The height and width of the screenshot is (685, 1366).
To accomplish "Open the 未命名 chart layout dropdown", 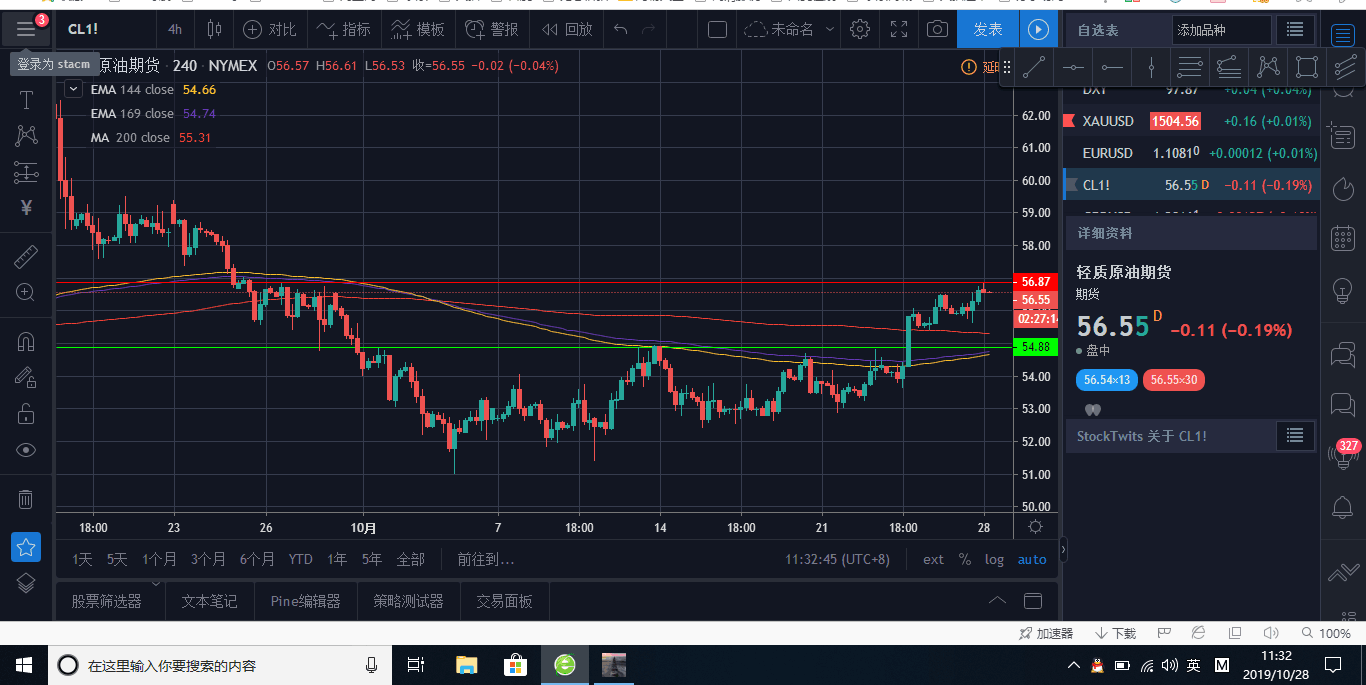I will click(781, 29).
